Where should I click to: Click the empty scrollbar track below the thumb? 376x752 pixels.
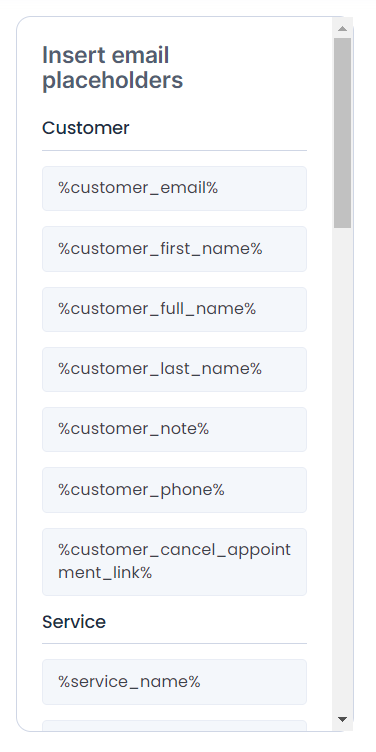tap(342, 469)
